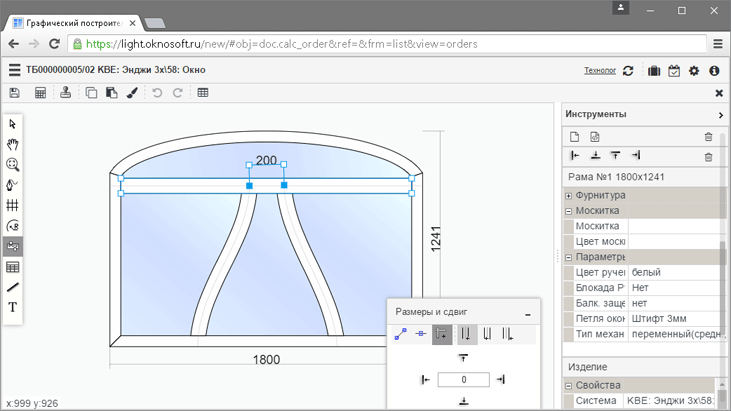Screen dimensions: 731x411
Task: Shift right arrow beside value field
Action: coord(501,380)
